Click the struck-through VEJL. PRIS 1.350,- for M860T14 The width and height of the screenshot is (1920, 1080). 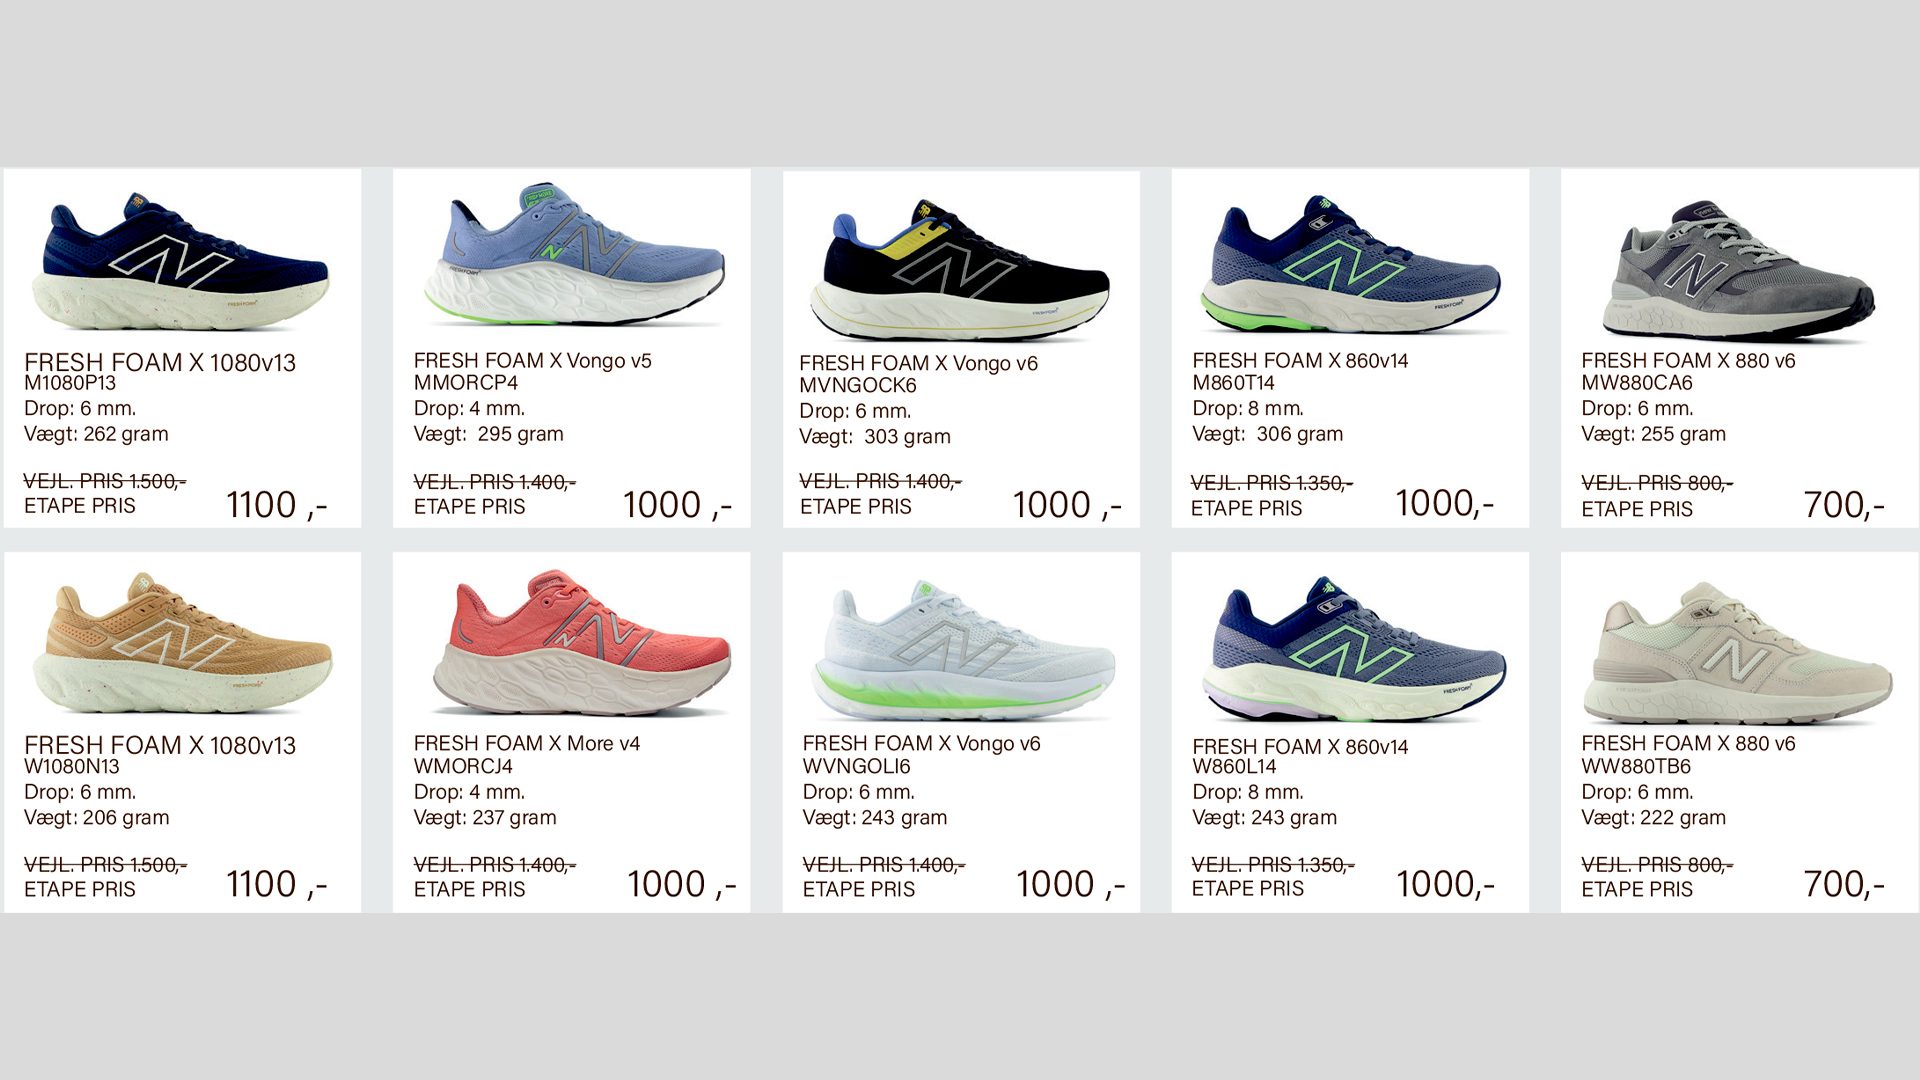(x=1272, y=483)
